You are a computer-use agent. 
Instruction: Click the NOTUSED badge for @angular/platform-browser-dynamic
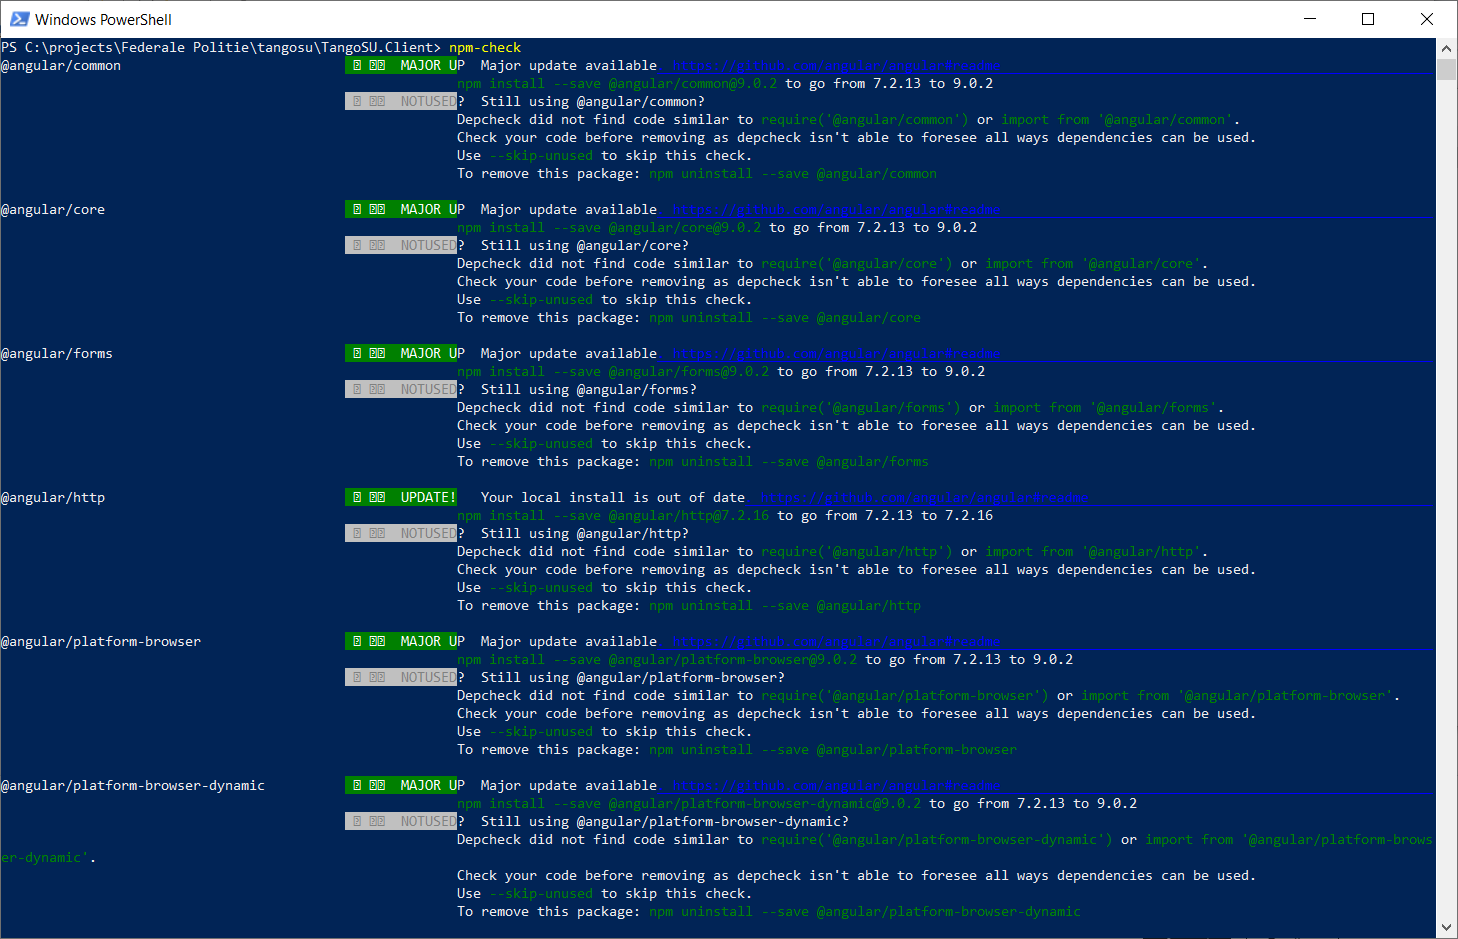(401, 821)
